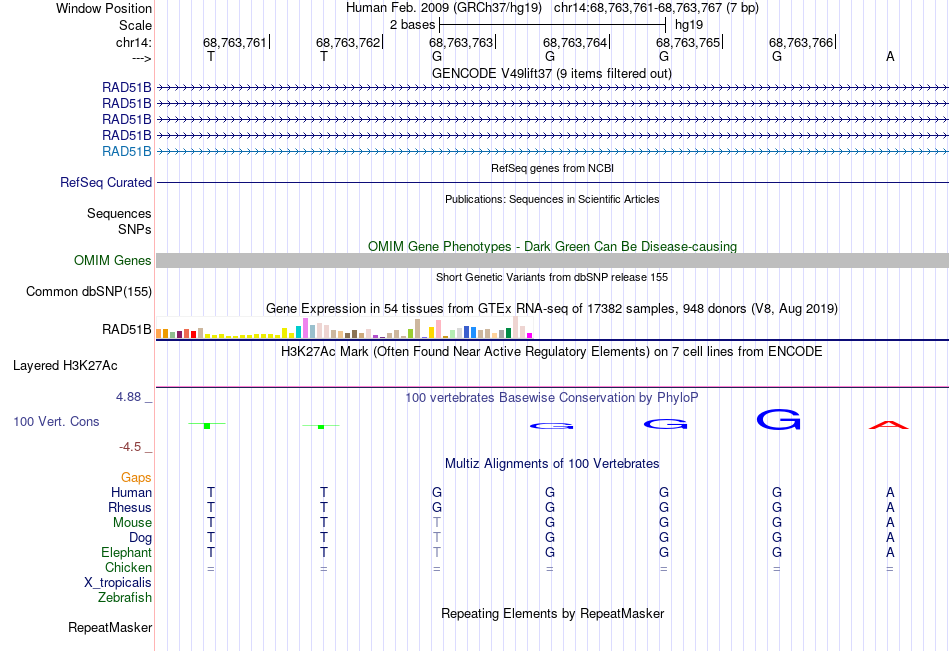Viewport: 950px width, 651px height.
Task: Open '100 vertebrates Basewise Conservation by PhyloP' title
Action: (551, 398)
